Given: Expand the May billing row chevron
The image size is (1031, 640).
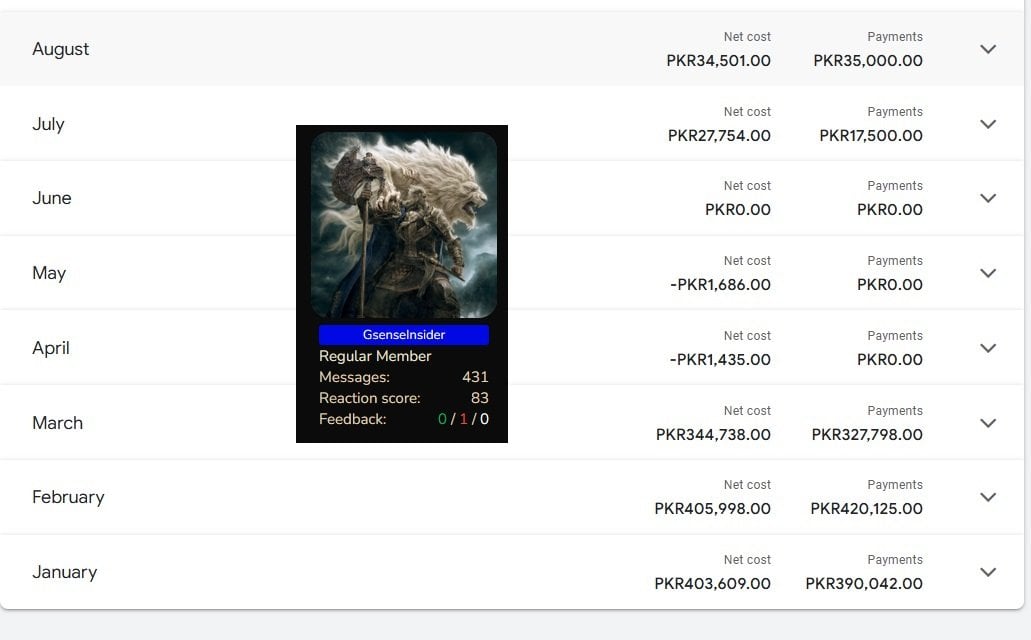Looking at the screenshot, I should tap(988, 273).
